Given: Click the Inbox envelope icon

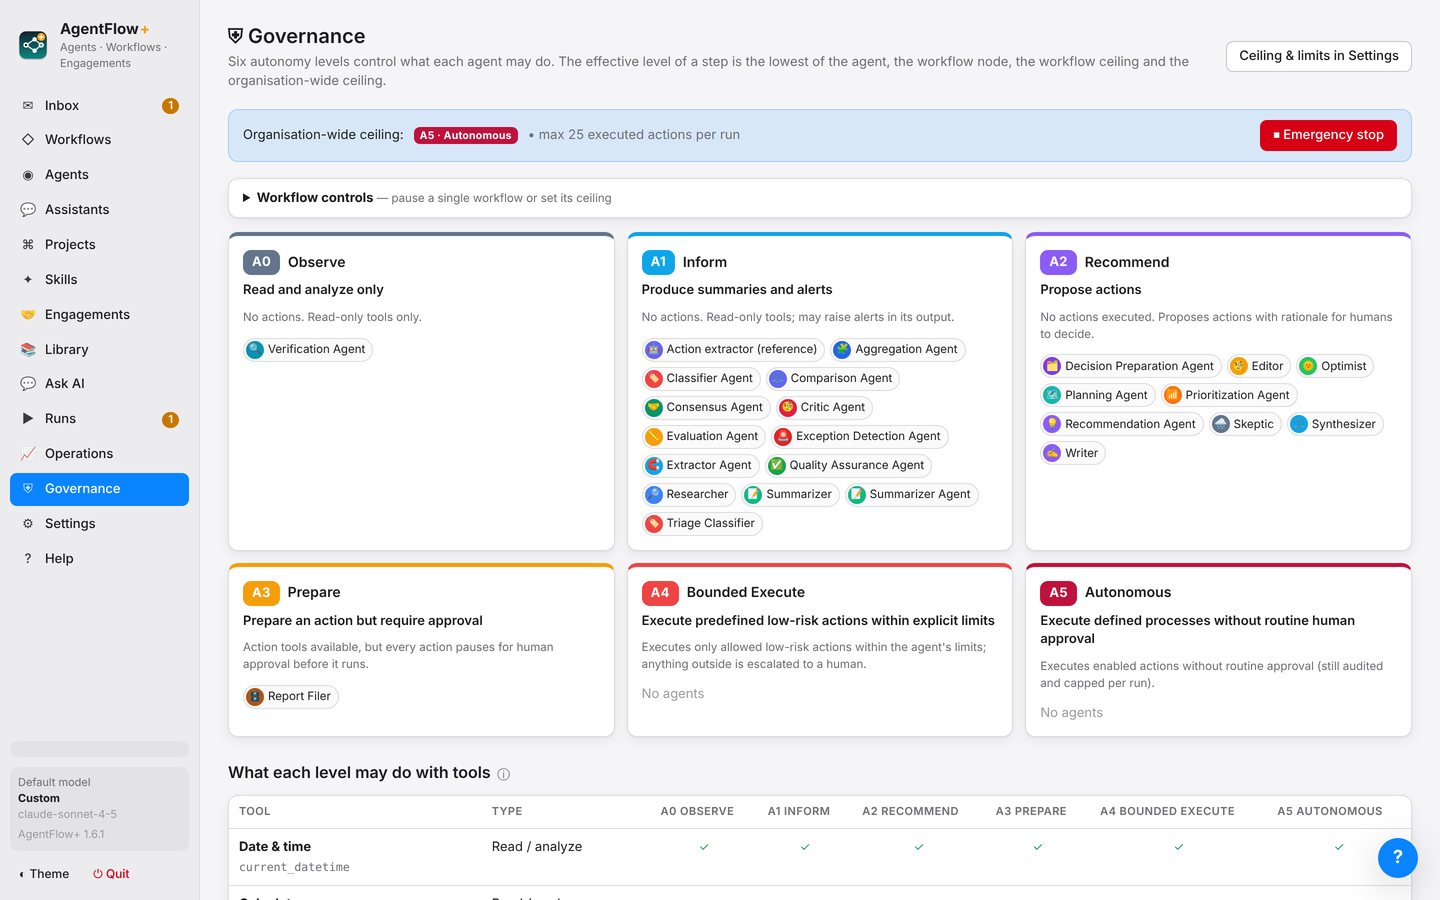Looking at the screenshot, I should click(28, 105).
